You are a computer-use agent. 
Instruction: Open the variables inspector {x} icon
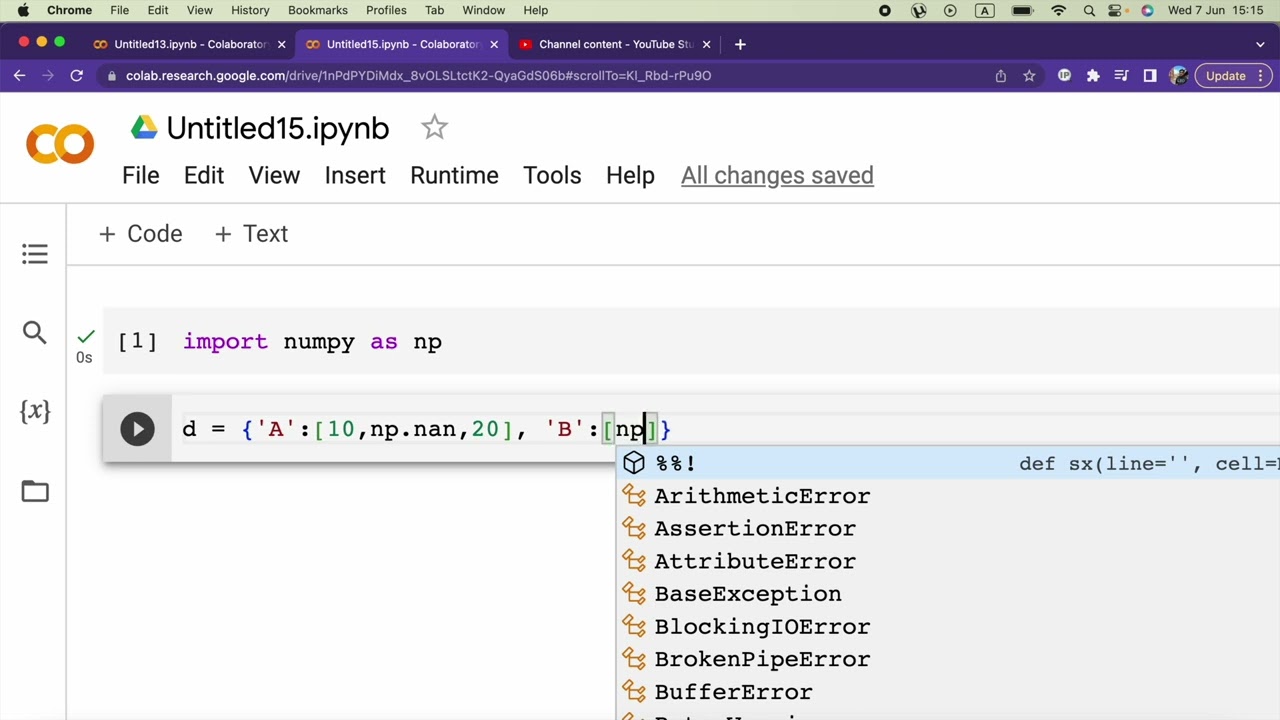click(35, 411)
